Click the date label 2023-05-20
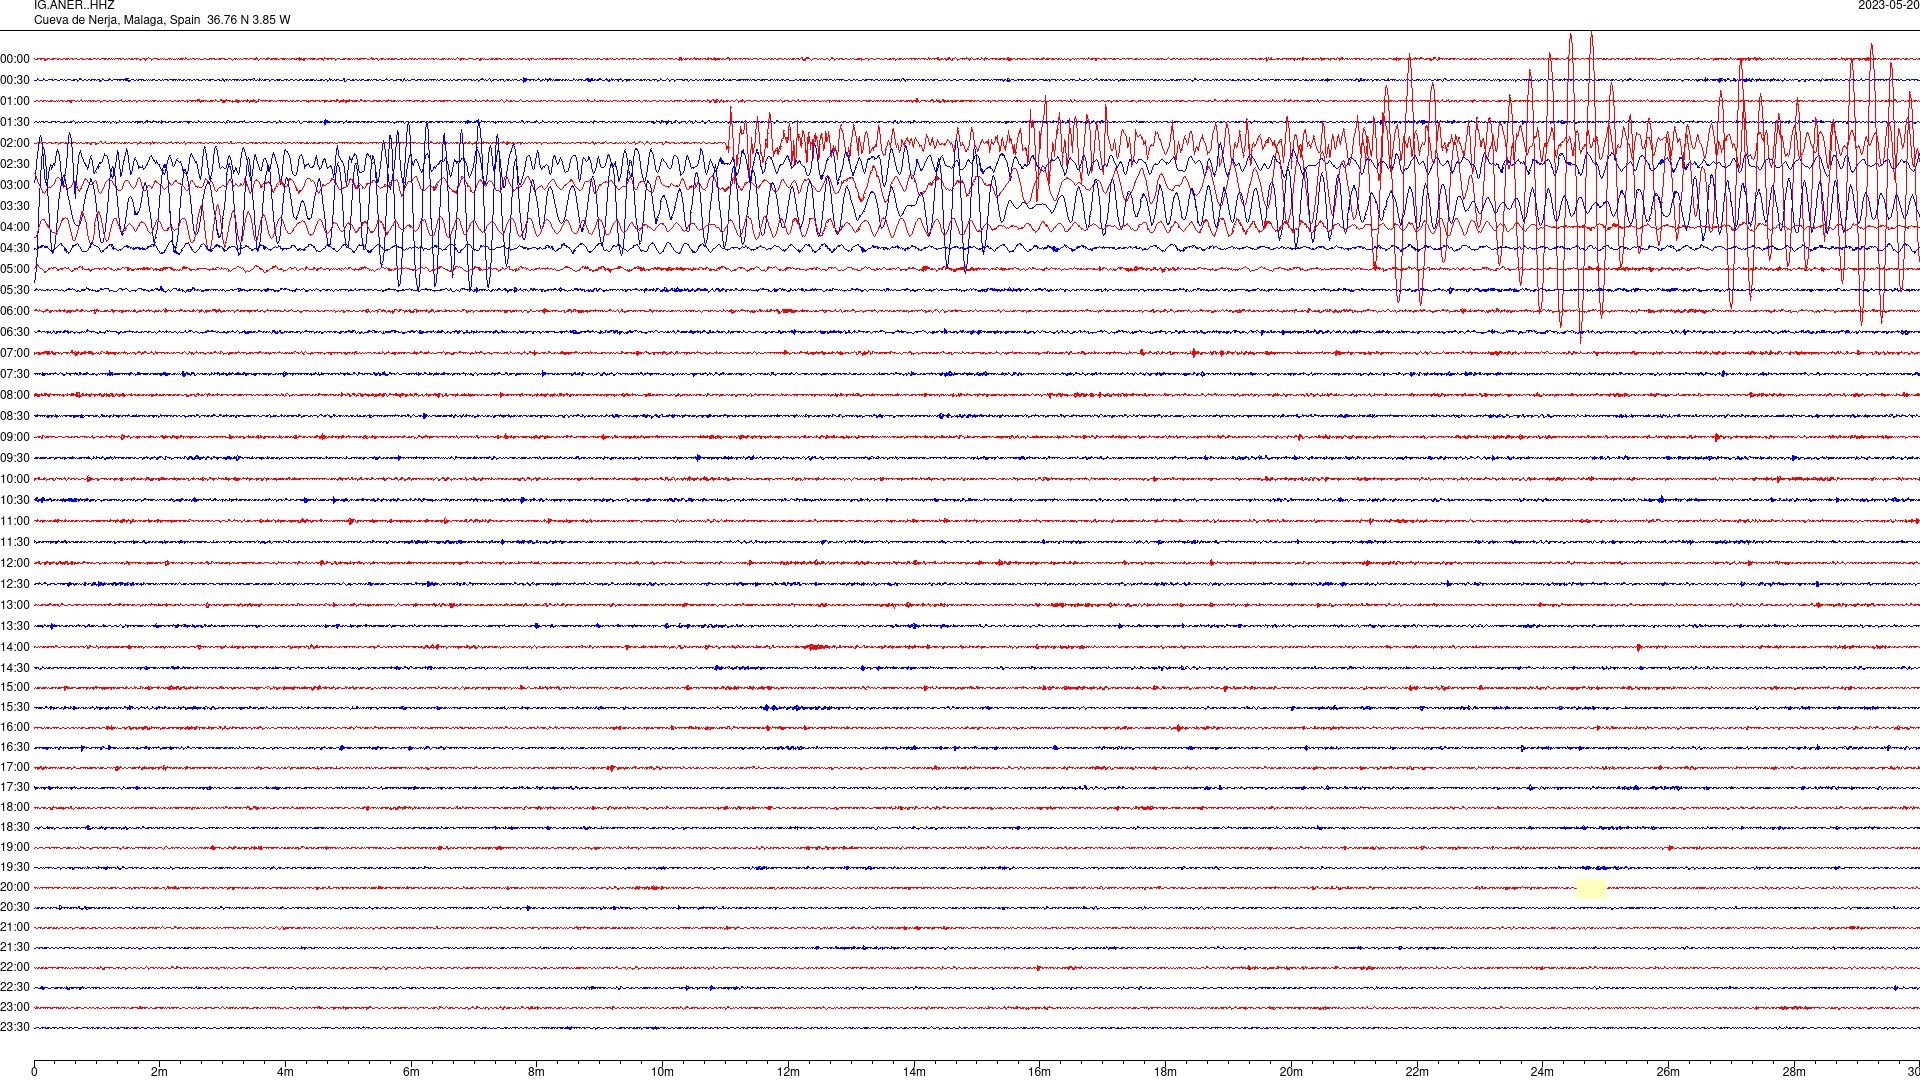 [1888, 5]
